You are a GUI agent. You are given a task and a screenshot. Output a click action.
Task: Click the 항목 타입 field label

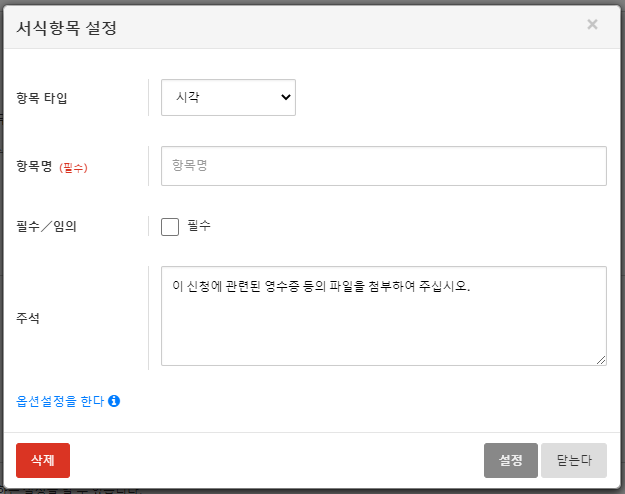[x=42, y=98]
